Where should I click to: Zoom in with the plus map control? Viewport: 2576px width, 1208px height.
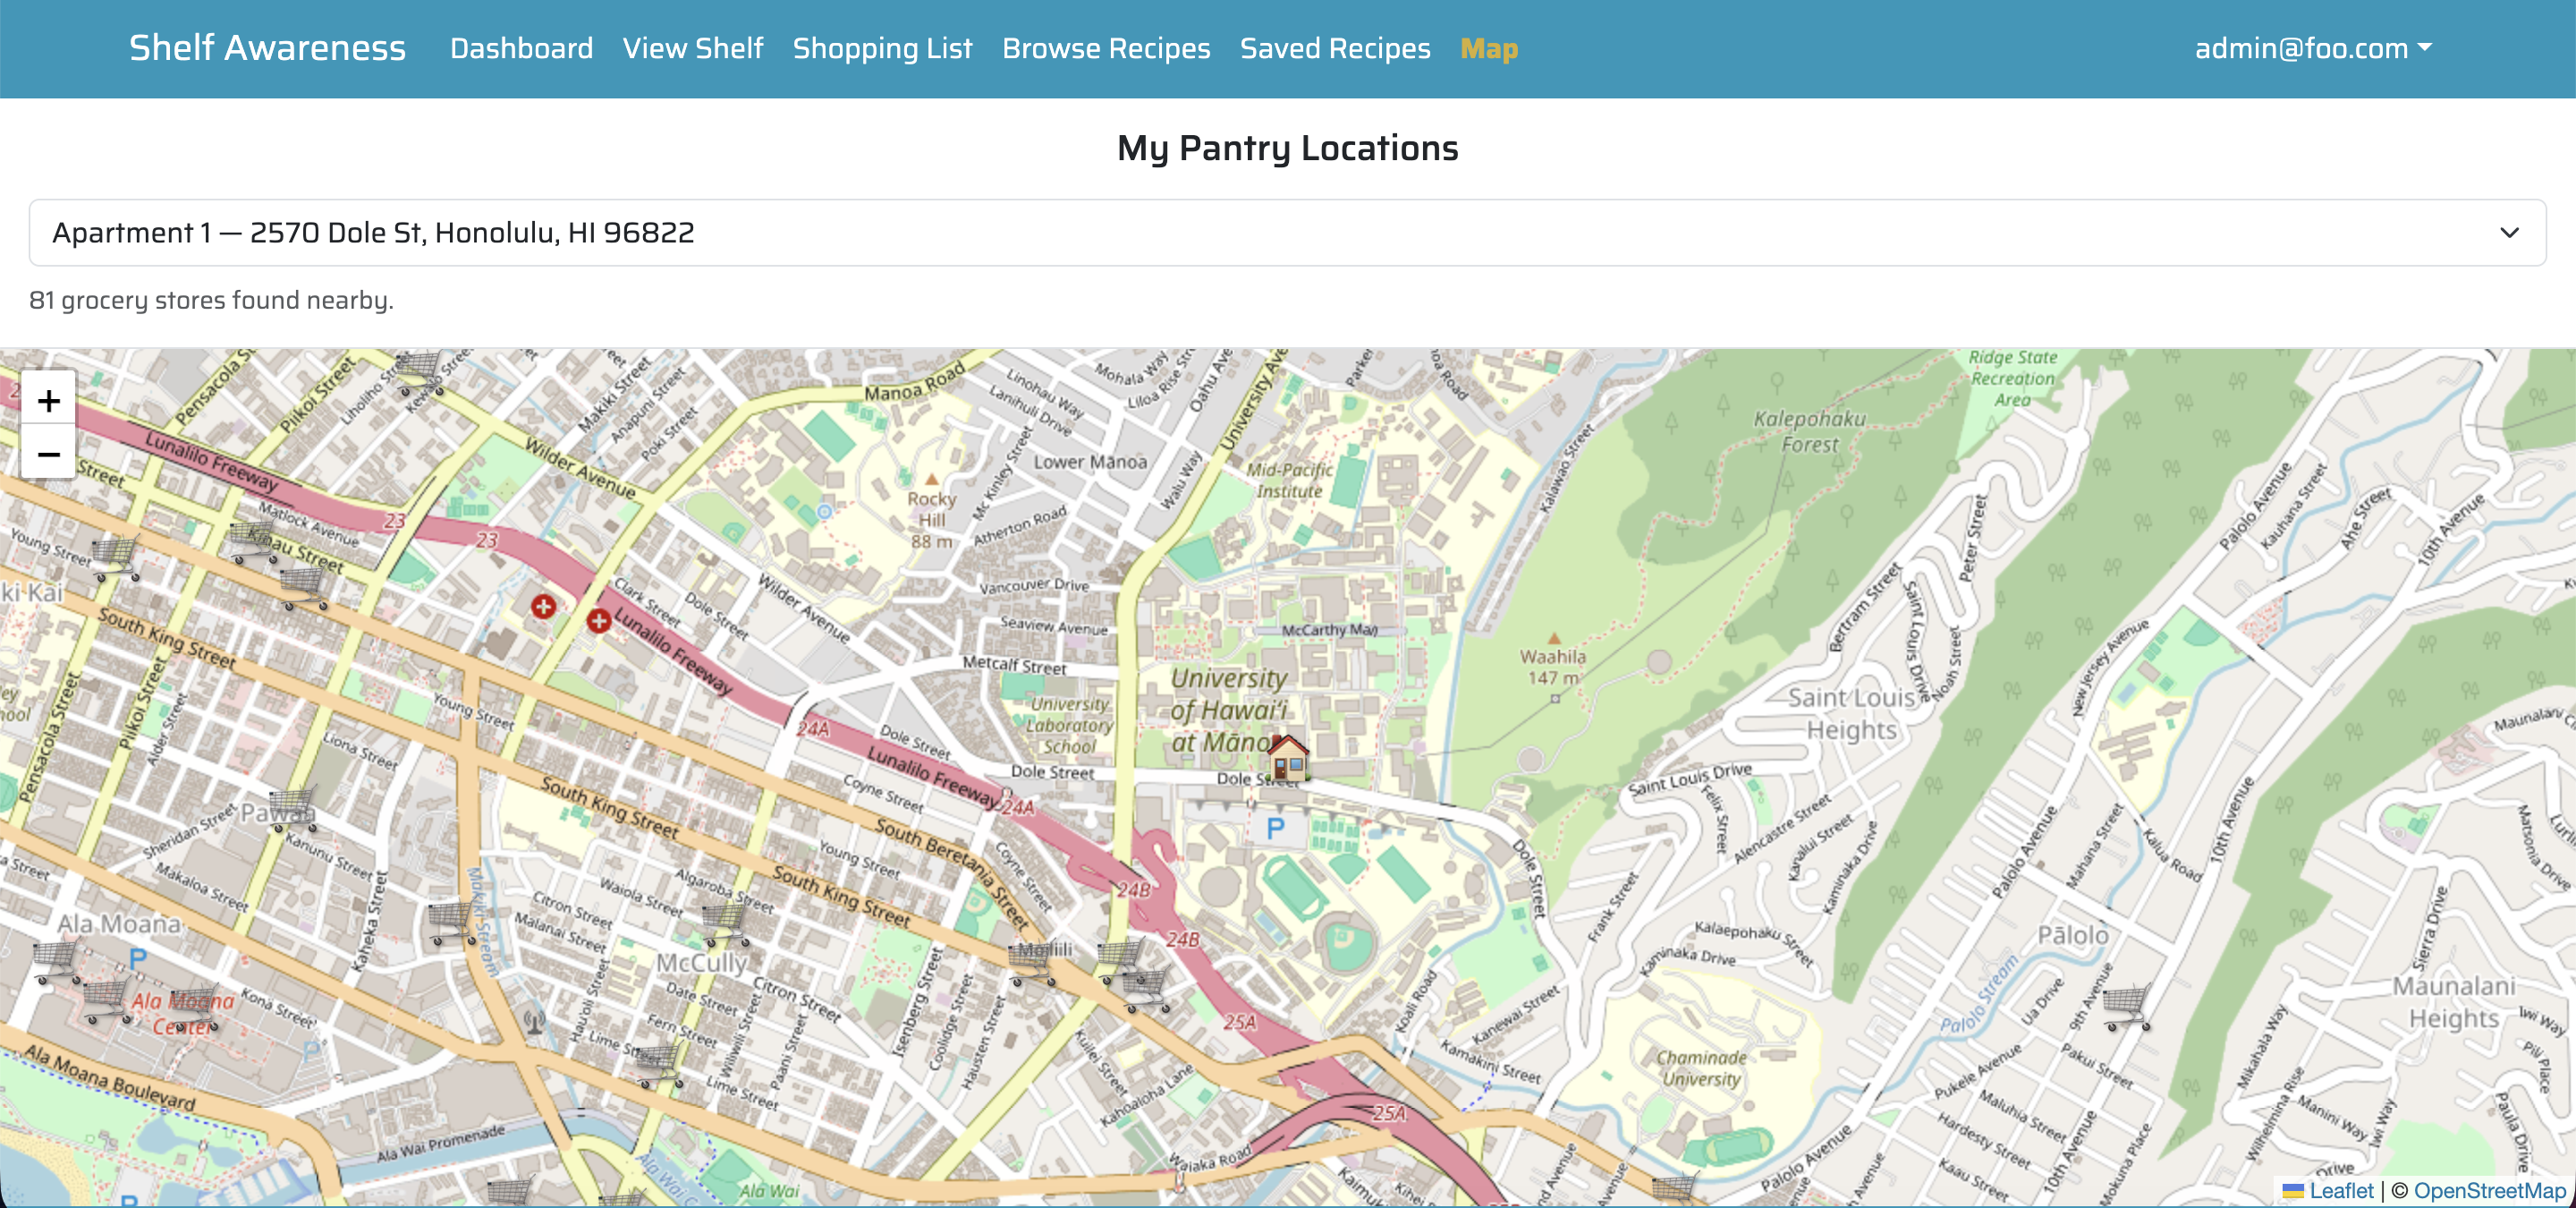click(x=48, y=400)
